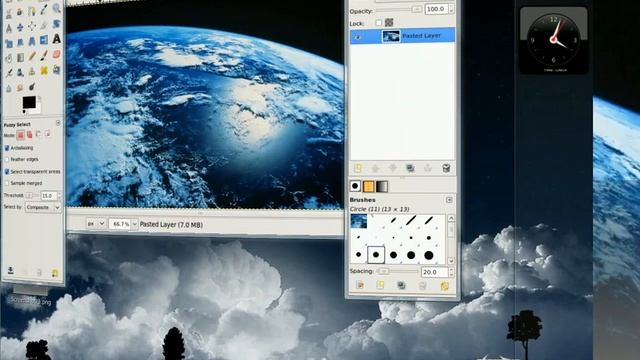
Task: Select the Paths tool
Action: pyautogui.click(x=32, y=11)
